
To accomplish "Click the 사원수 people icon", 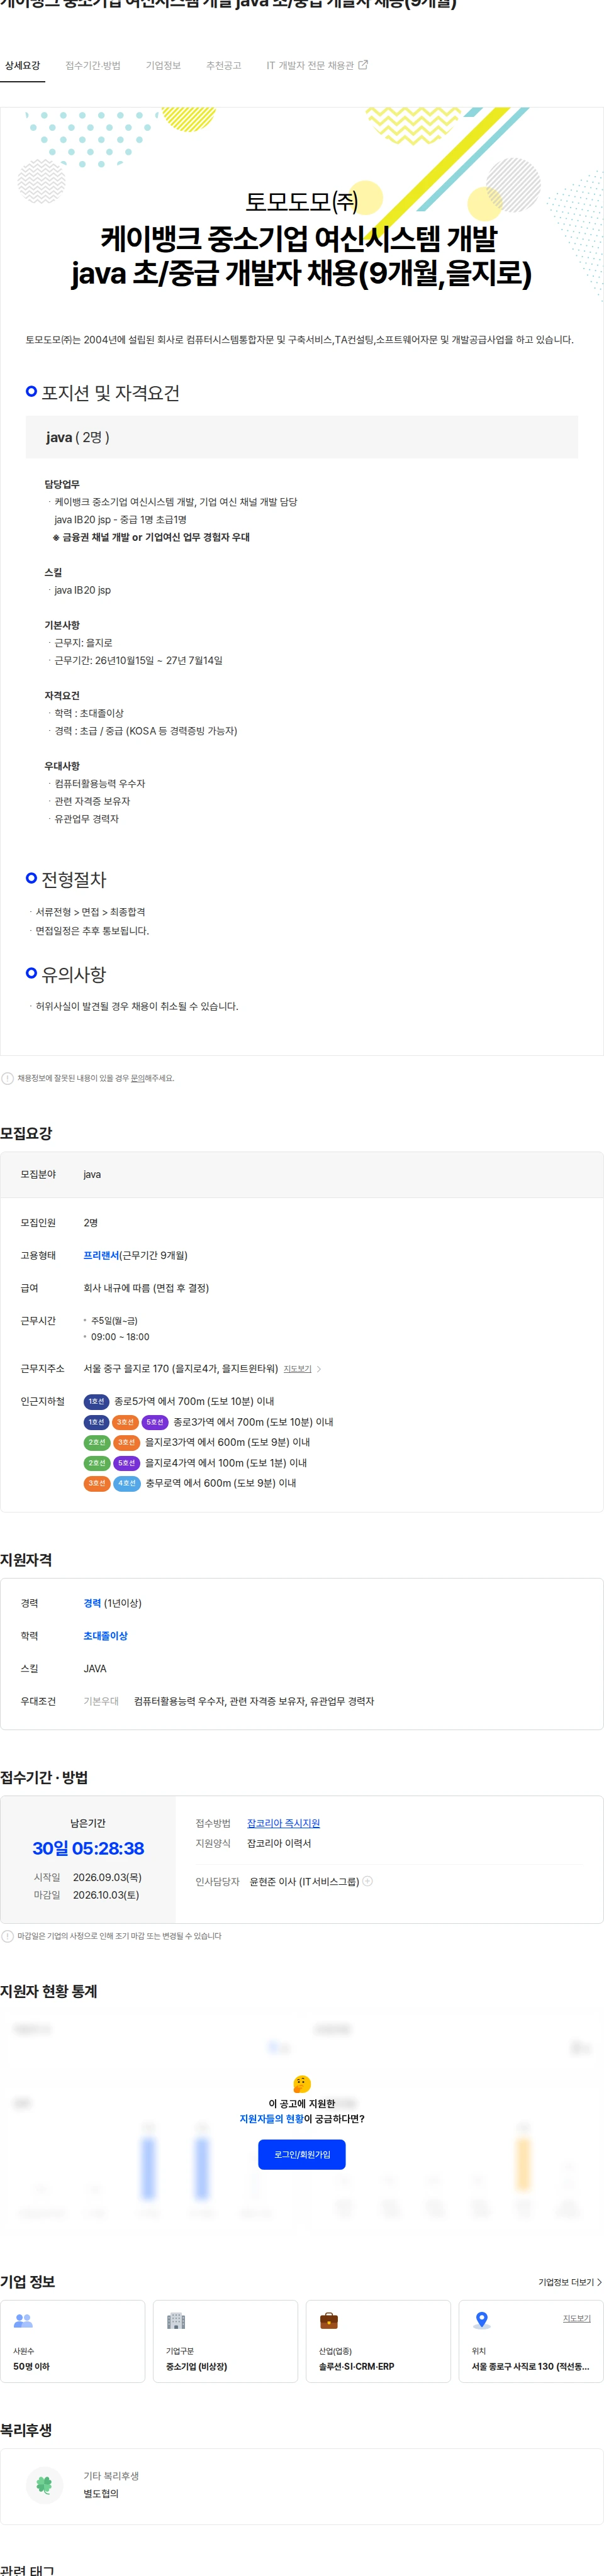I will 23,2320.
